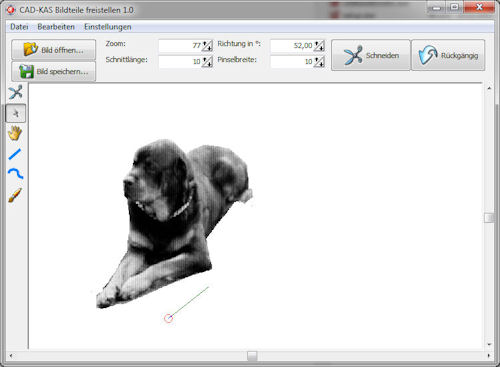This screenshot has height=367, width=500.
Task: Select the straight line tool
Action: click(x=15, y=154)
